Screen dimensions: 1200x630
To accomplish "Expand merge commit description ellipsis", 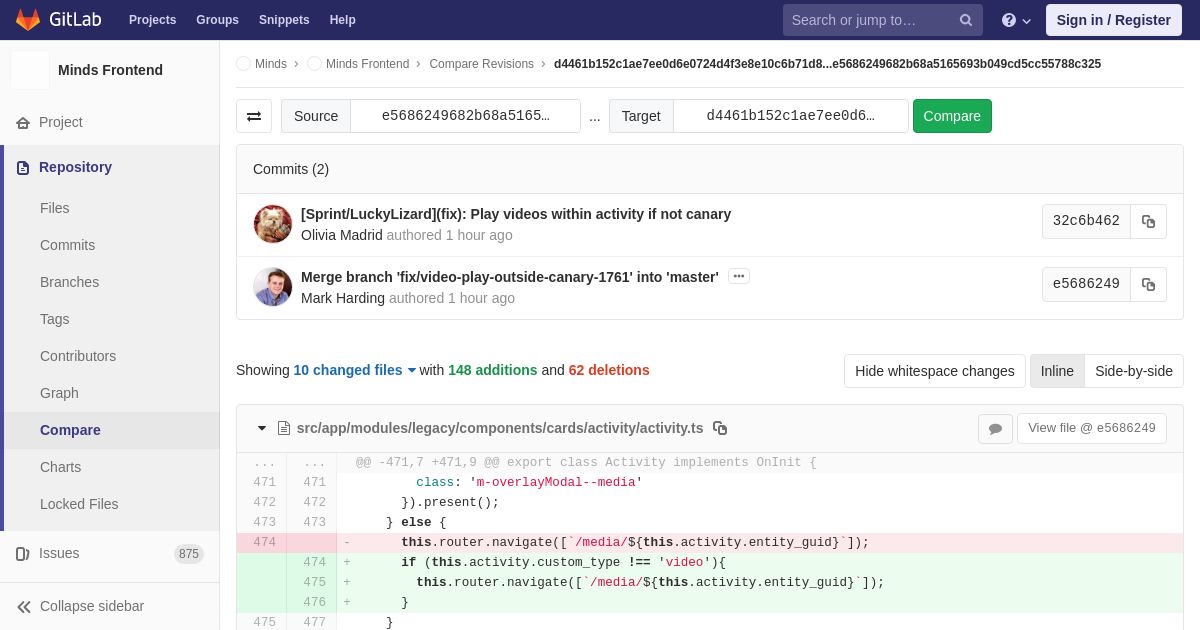I will (x=739, y=277).
